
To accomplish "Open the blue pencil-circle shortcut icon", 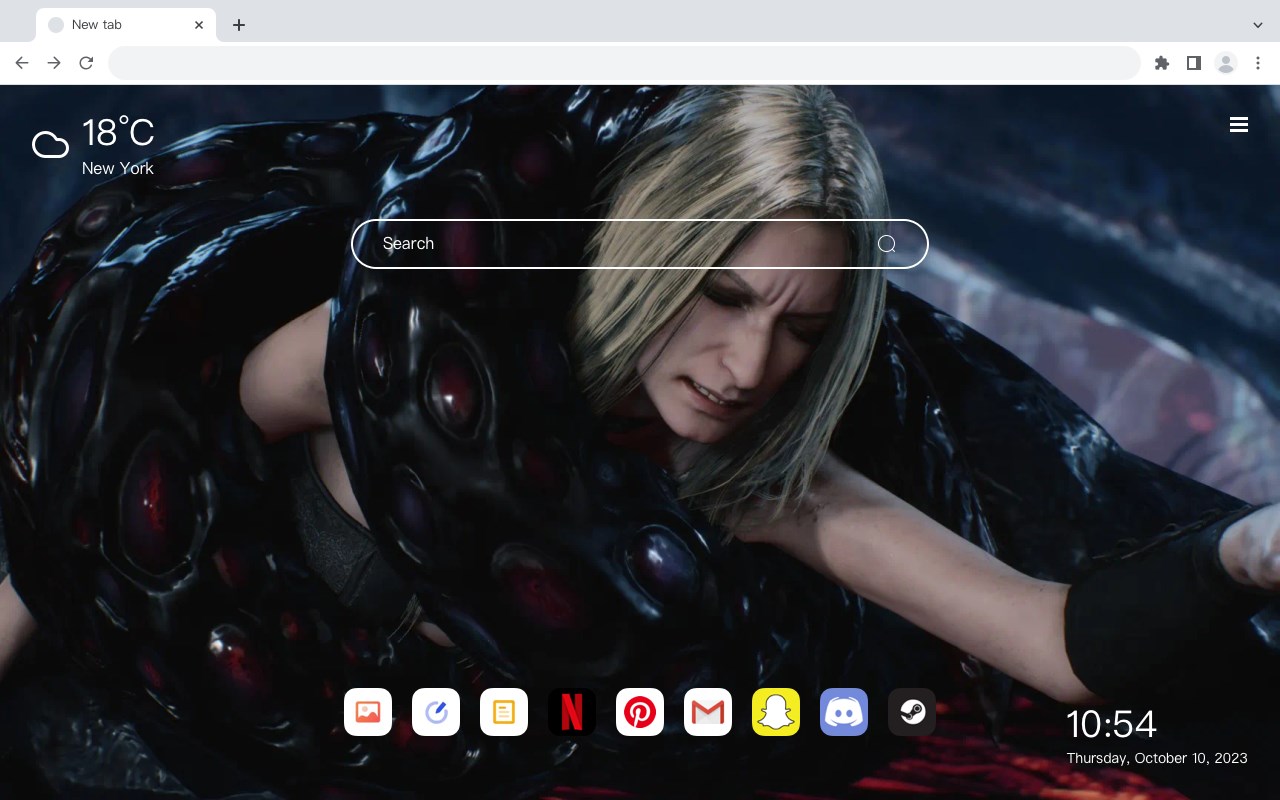I will pyautogui.click(x=436, y=712).
